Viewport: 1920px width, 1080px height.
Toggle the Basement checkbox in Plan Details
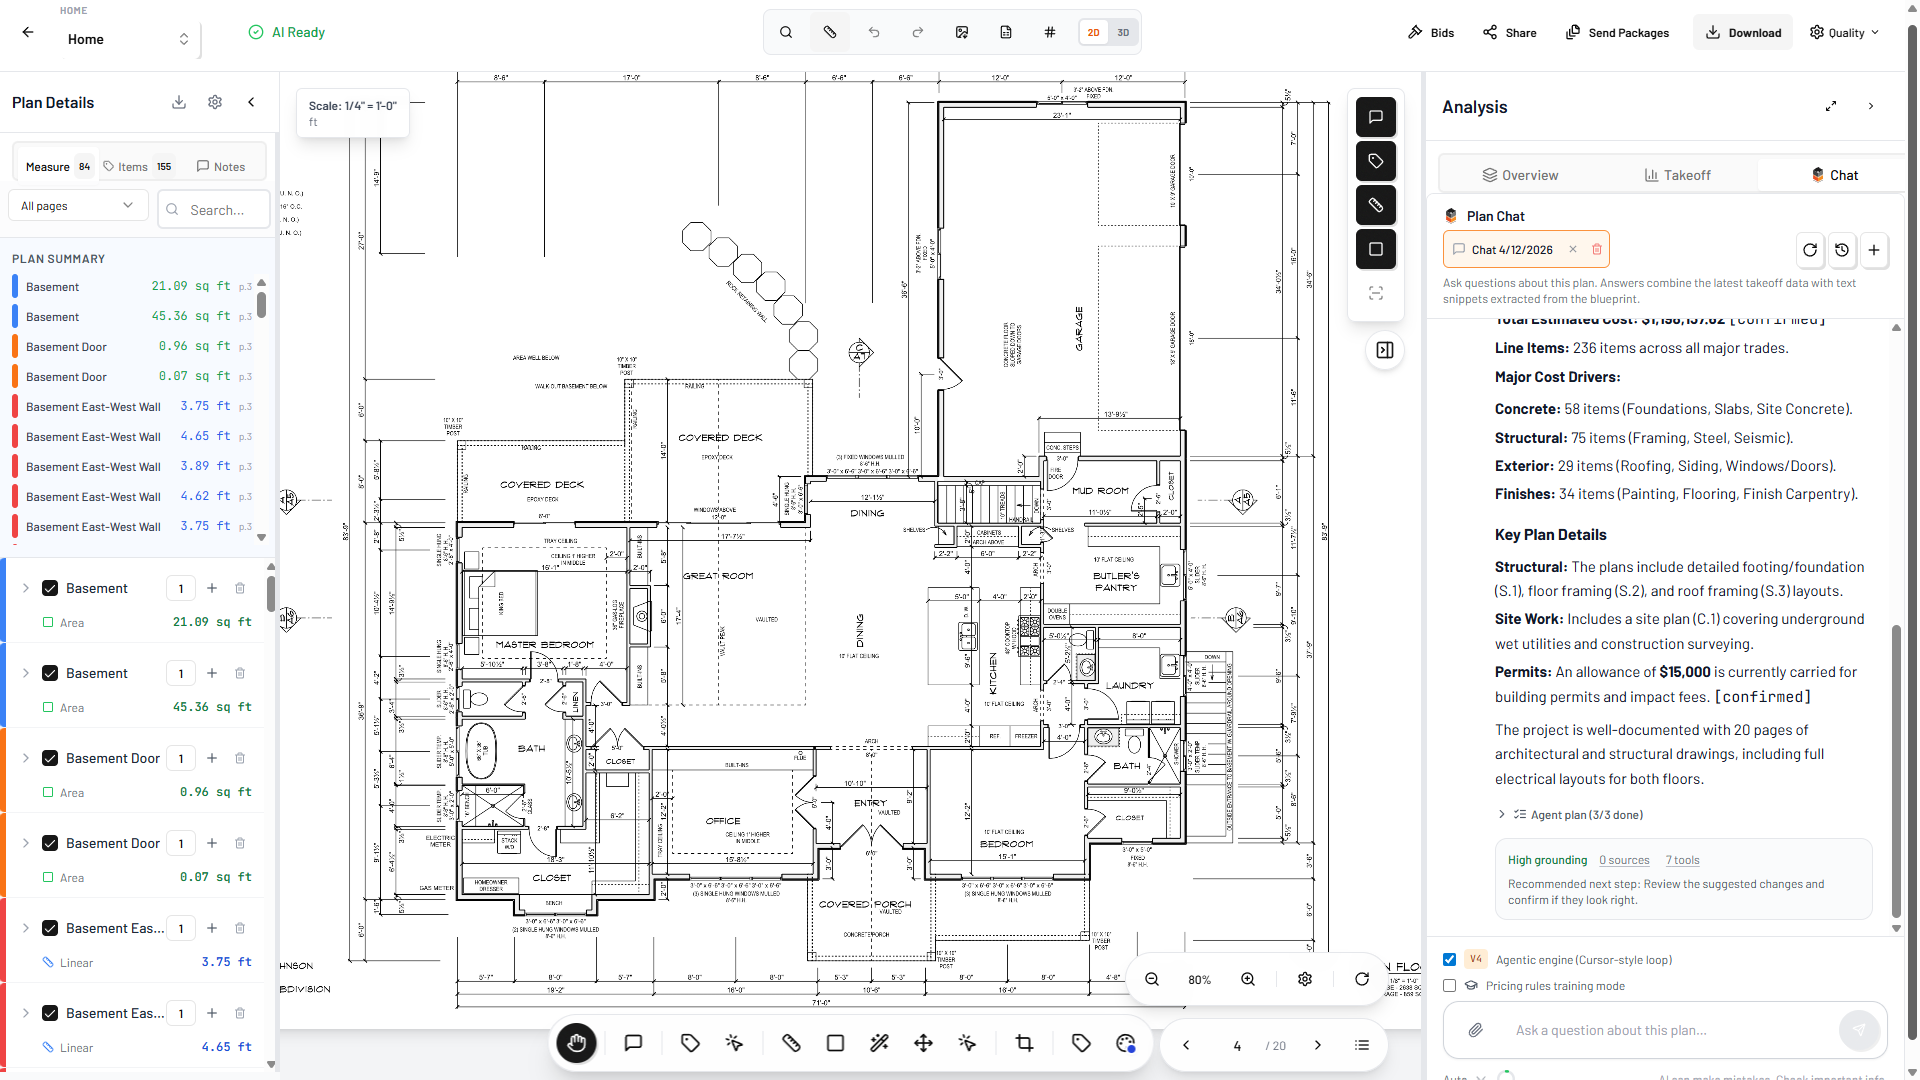[49, 588]
